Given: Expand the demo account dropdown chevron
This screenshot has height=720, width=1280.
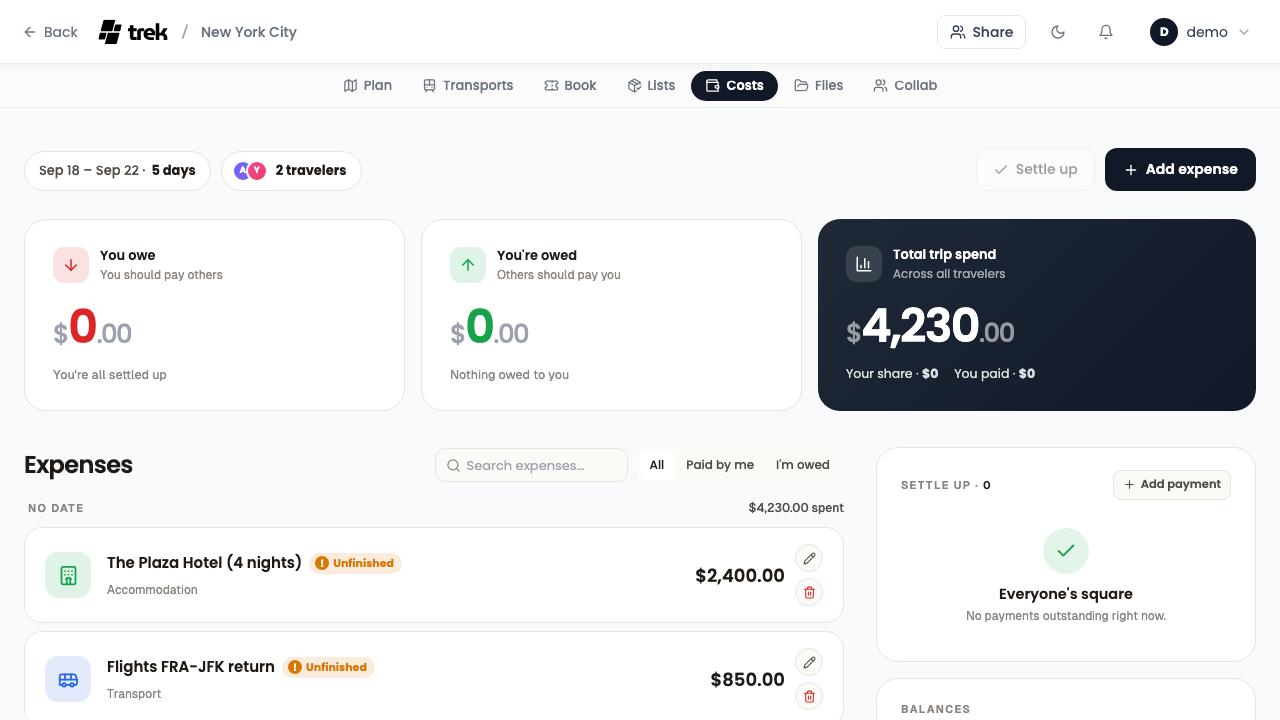Looking at the screenshot, I should click(x=1244, y=32).
